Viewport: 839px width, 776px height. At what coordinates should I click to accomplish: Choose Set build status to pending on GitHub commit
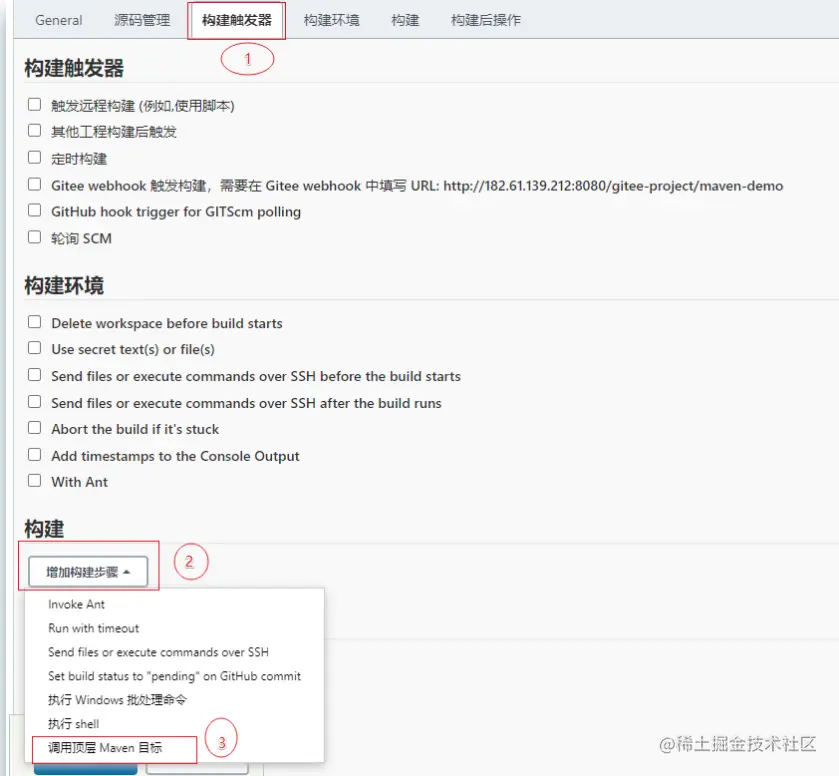174,676
